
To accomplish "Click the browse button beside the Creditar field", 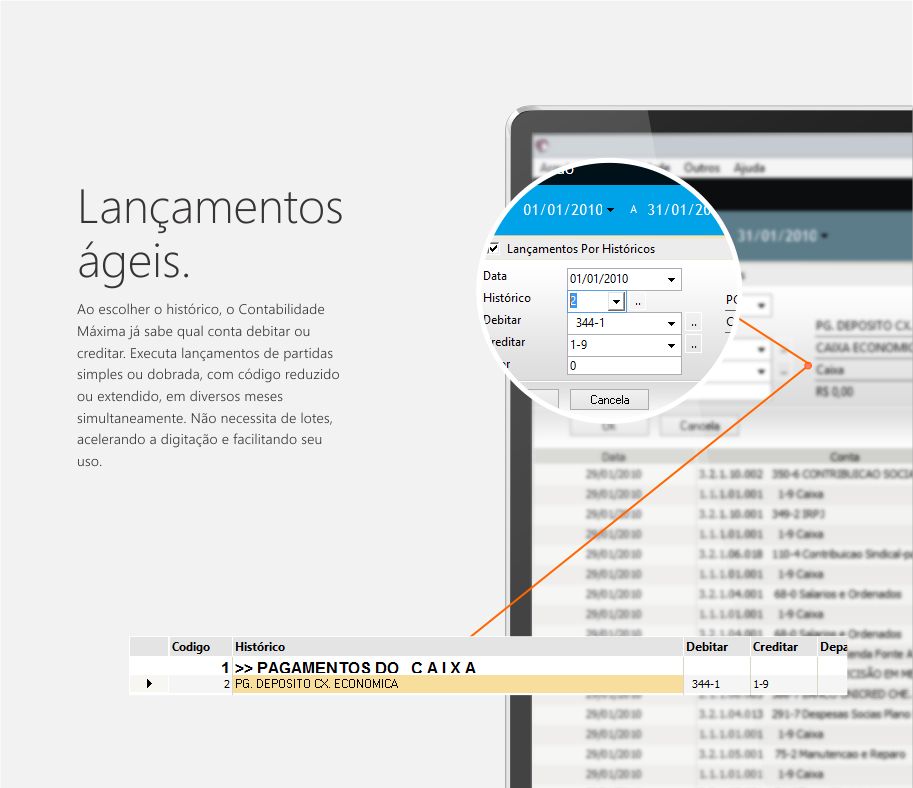I will [694, 345].
